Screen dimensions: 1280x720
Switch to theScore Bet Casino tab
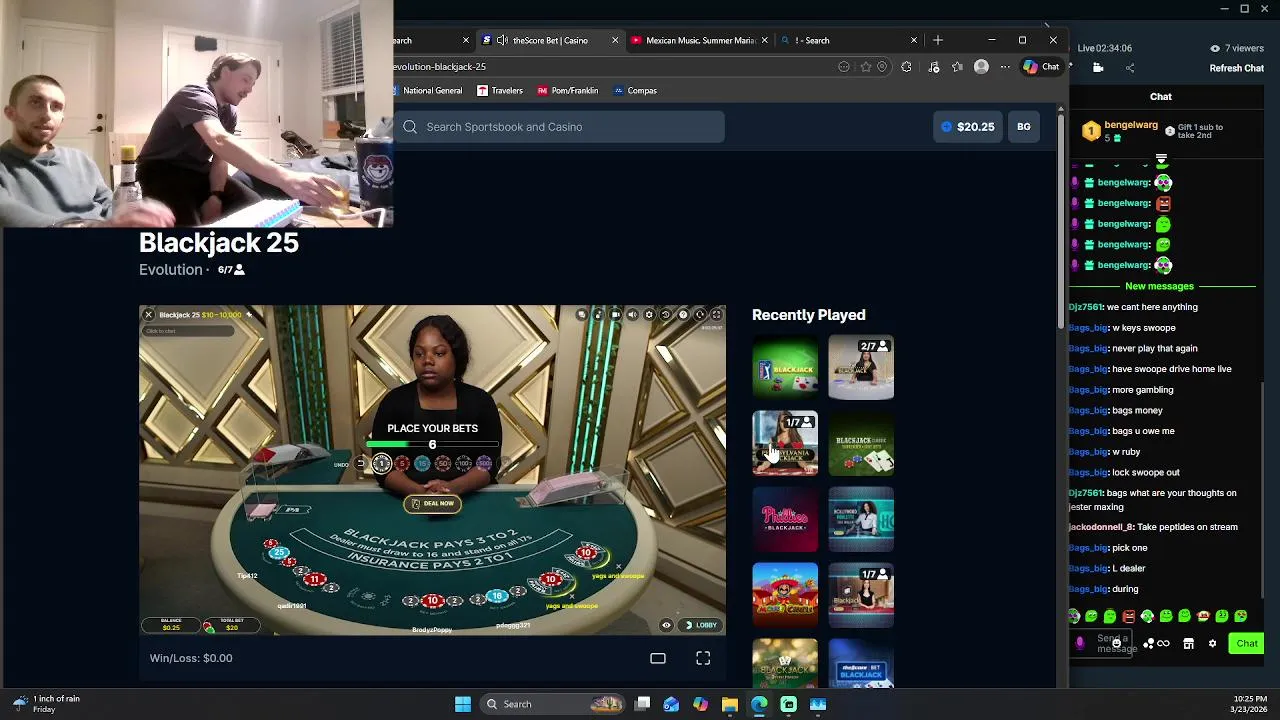pyautogui.click(x=550, y=40)
